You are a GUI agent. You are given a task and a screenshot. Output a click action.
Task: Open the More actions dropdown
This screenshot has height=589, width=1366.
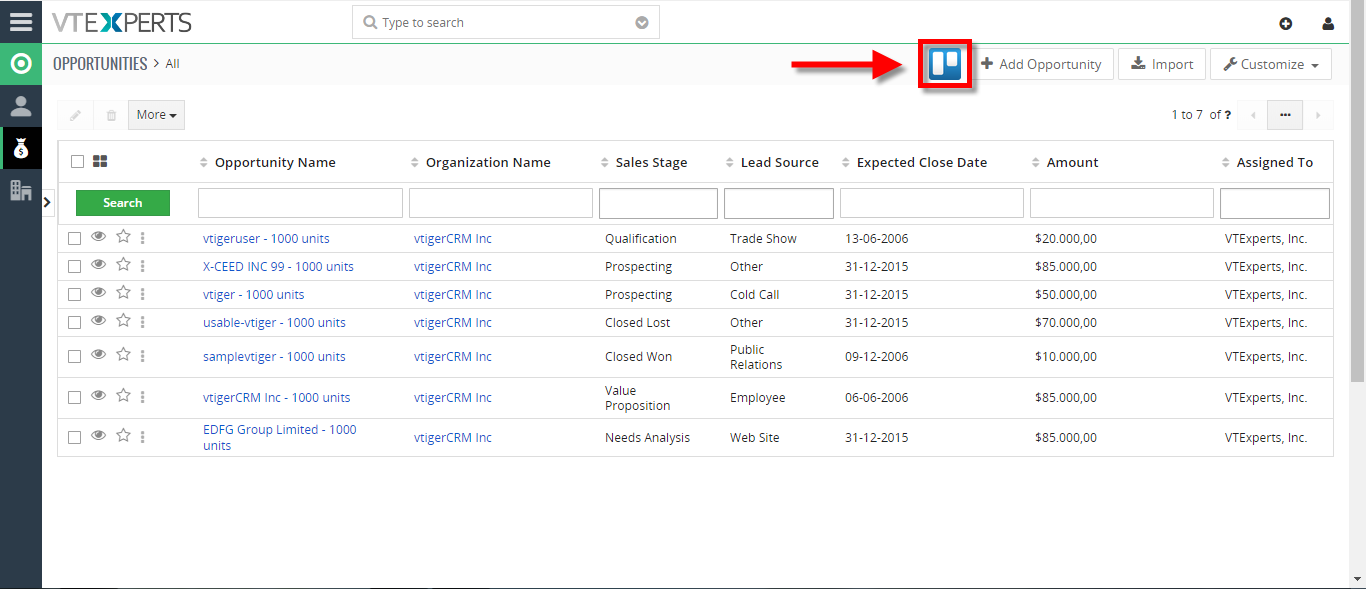pos(156,115)
